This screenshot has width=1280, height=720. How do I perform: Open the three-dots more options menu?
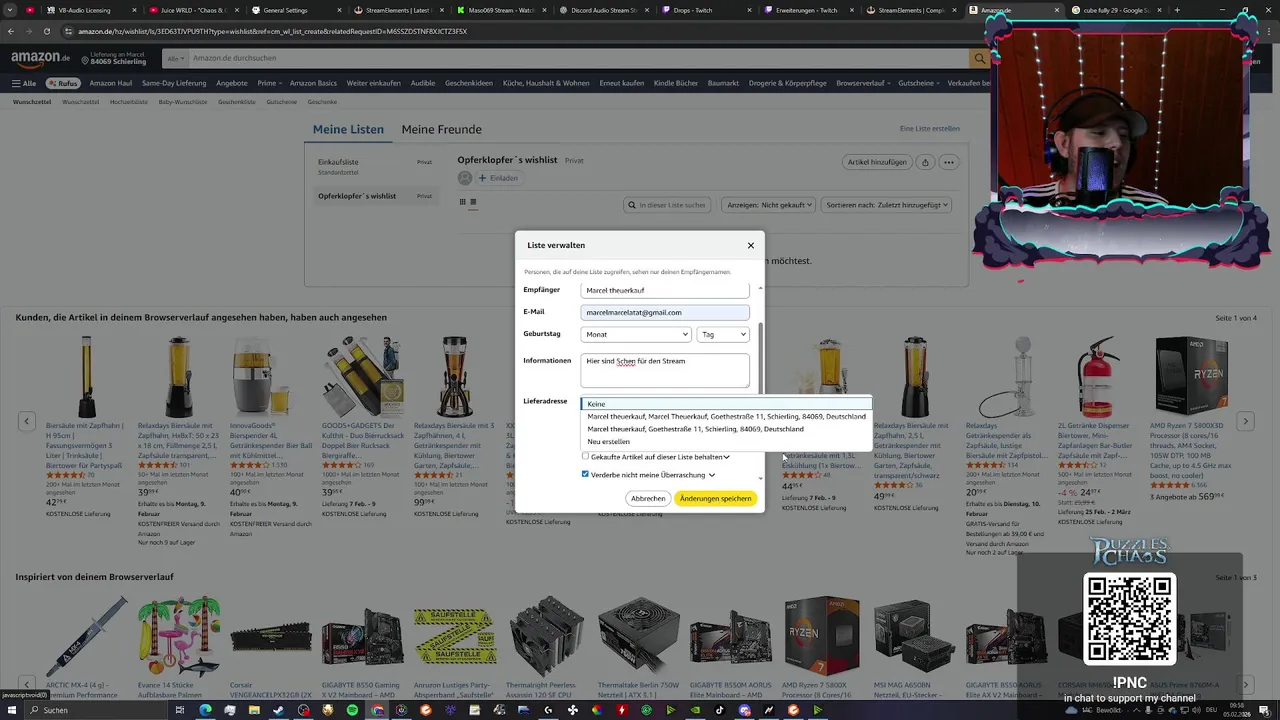pos(949,162)
